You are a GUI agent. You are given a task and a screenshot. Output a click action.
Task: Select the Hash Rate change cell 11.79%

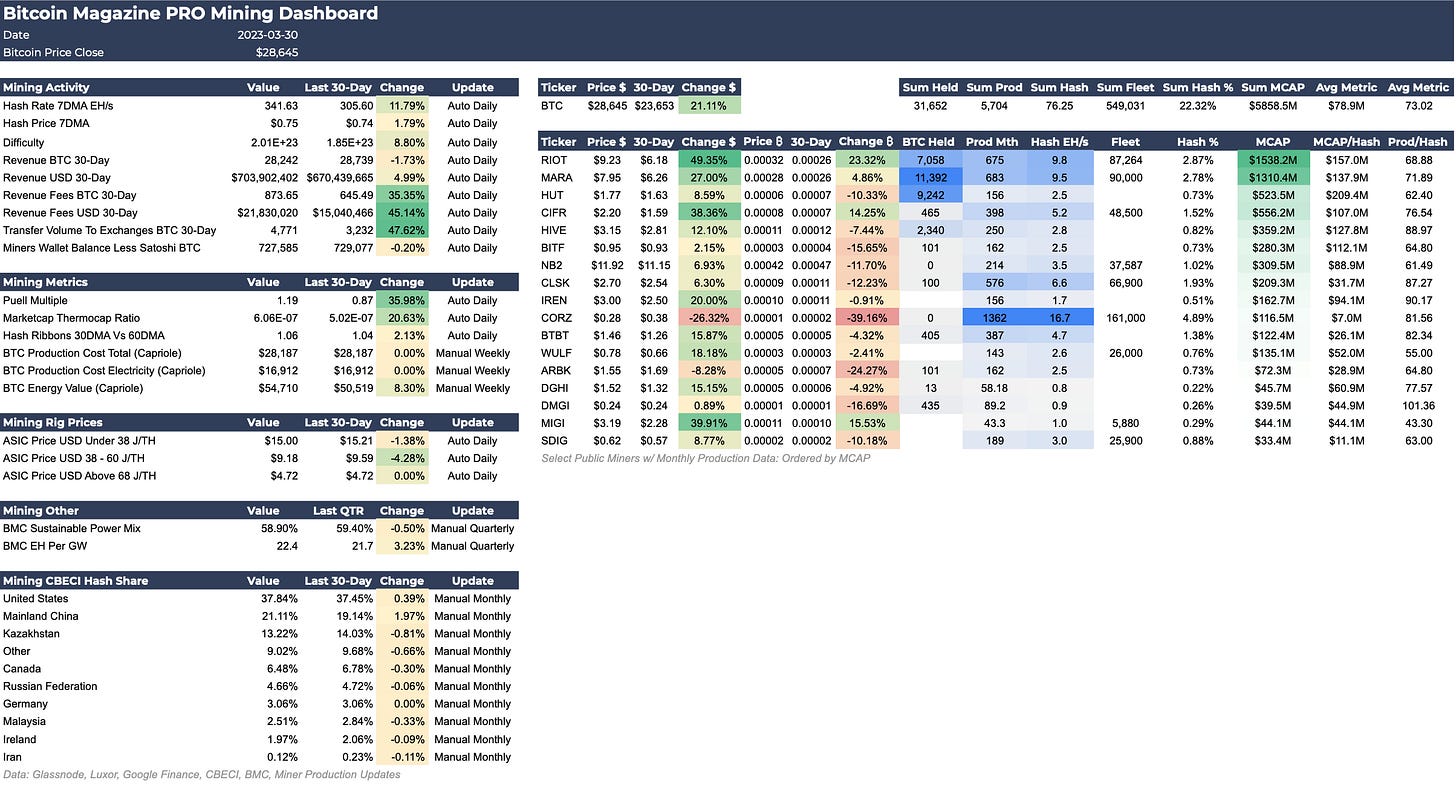click(402, 105)
